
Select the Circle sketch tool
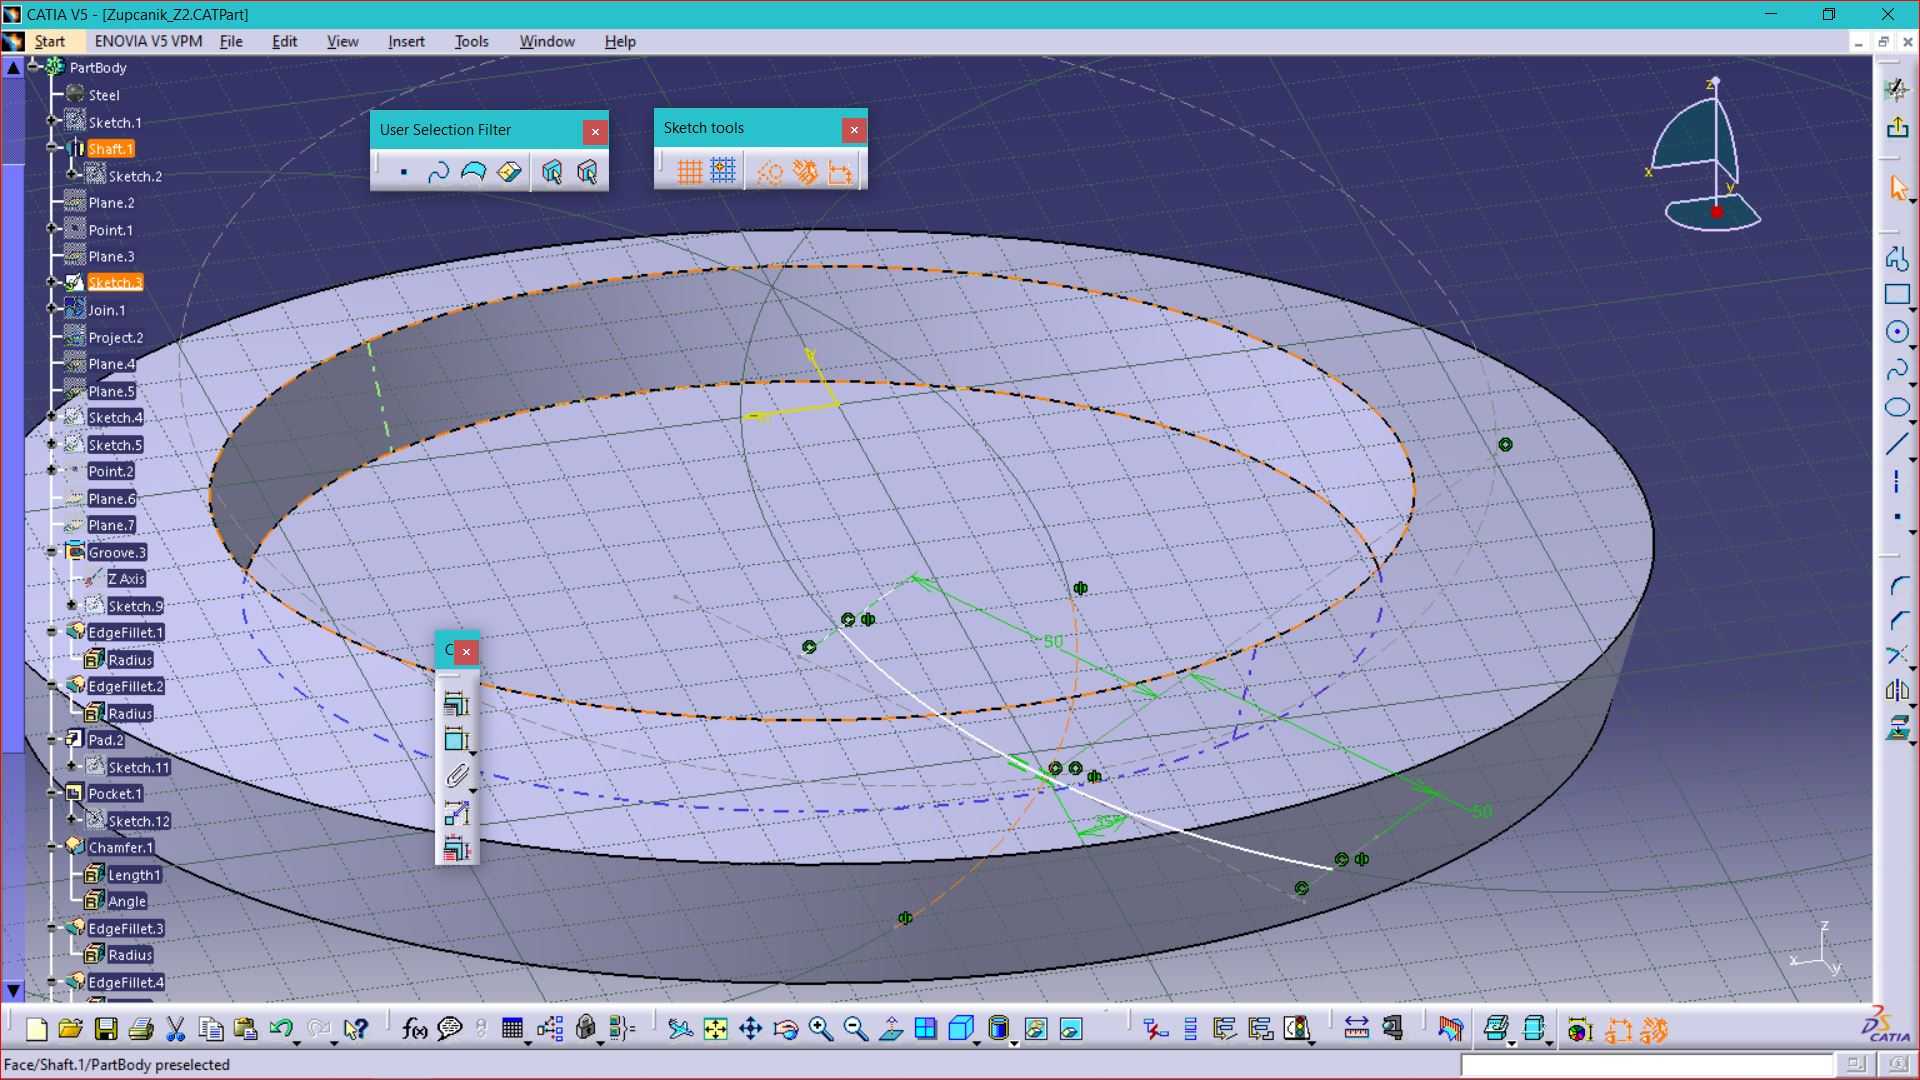[x=1897, y=332]
